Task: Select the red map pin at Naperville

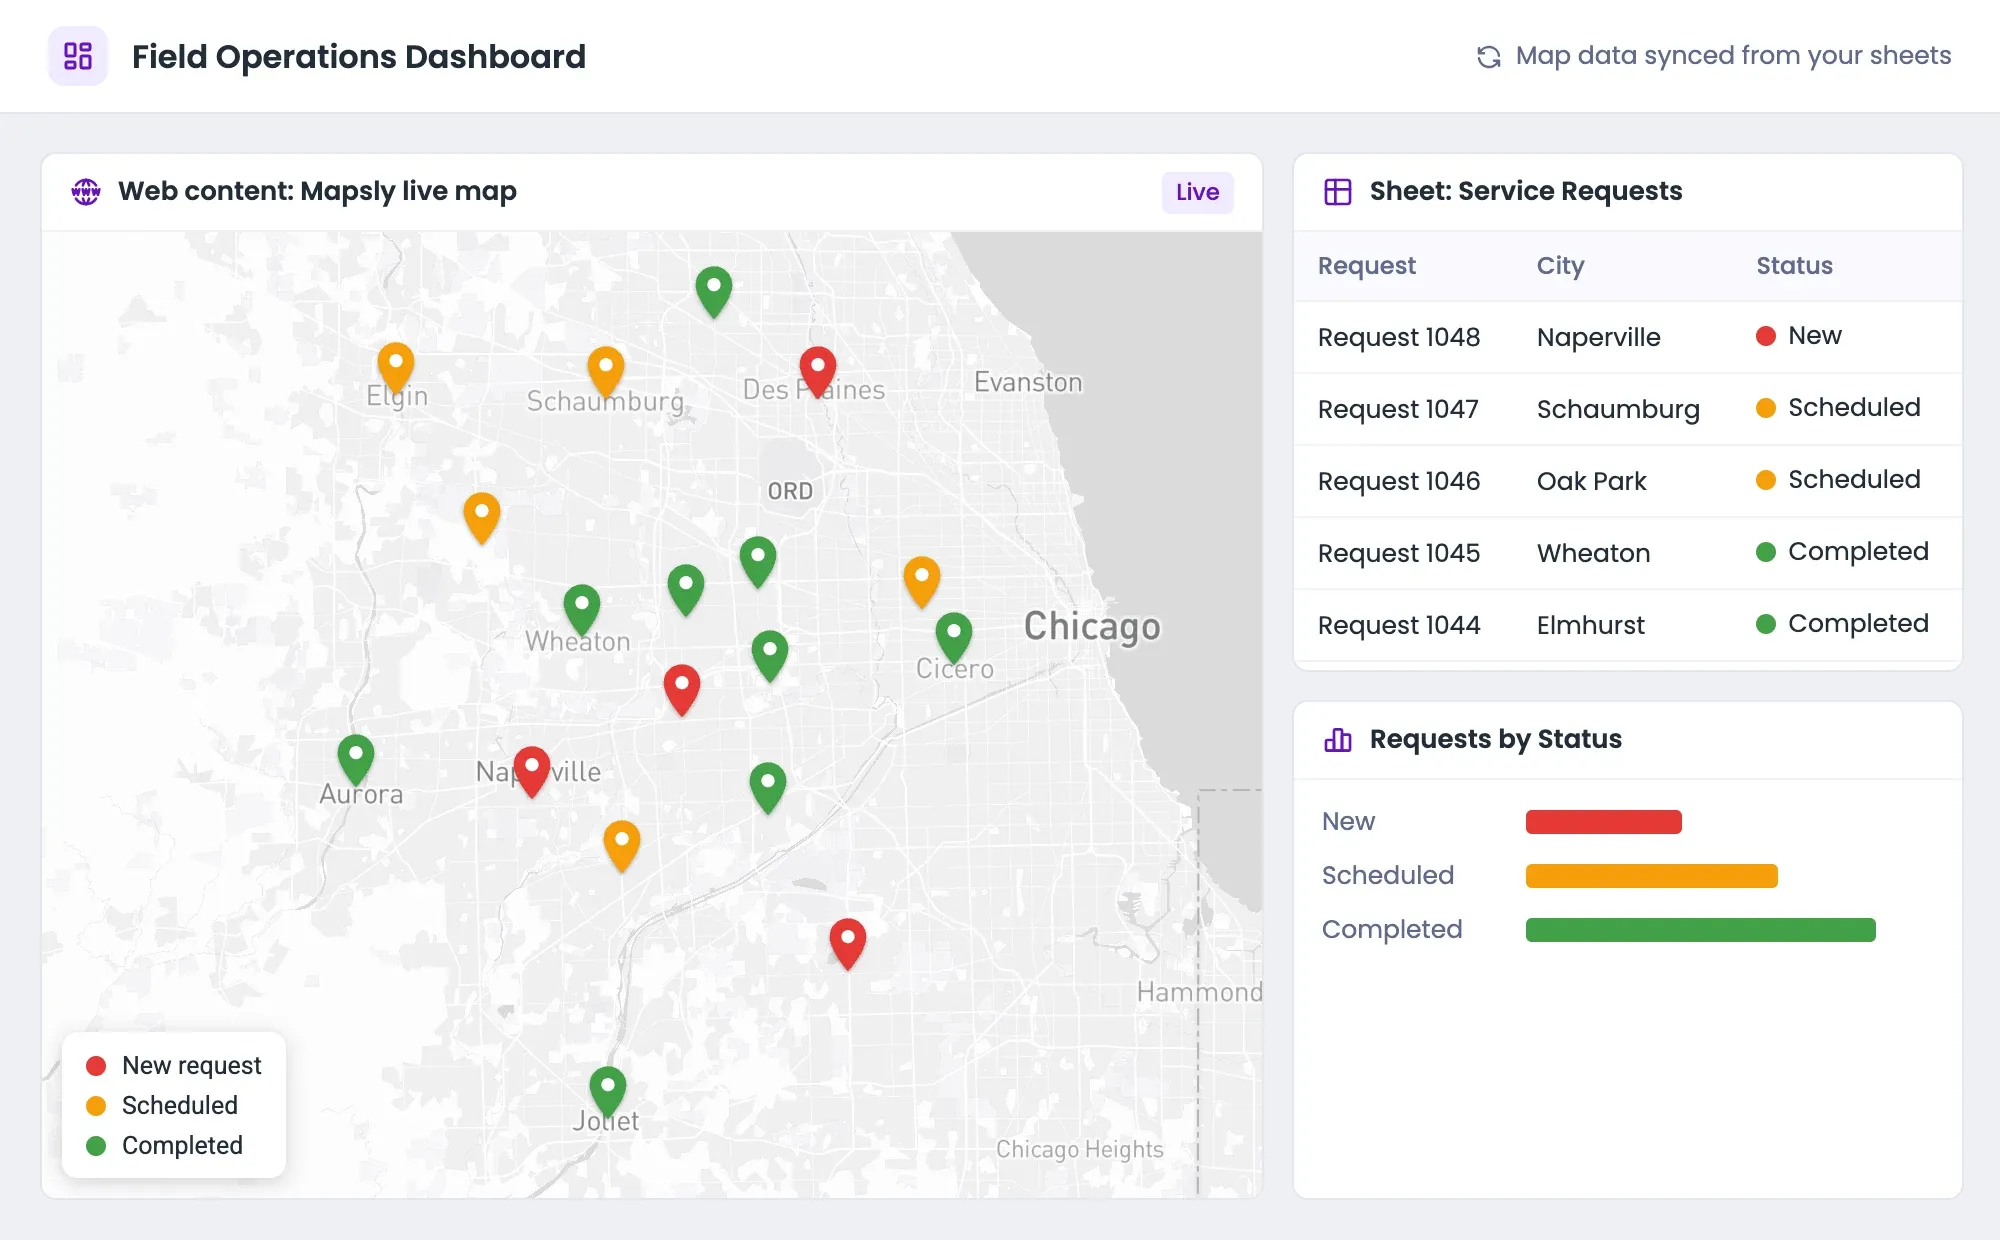Action: point(531,772)
